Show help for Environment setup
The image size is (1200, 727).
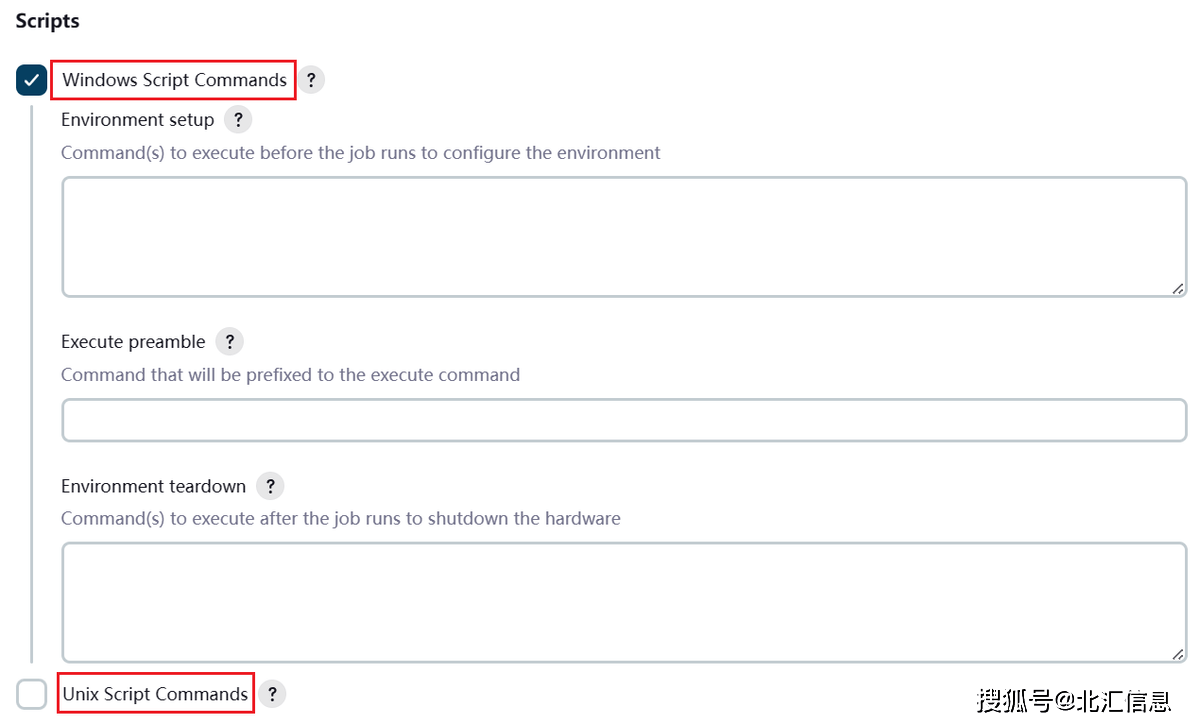point(238,120)
